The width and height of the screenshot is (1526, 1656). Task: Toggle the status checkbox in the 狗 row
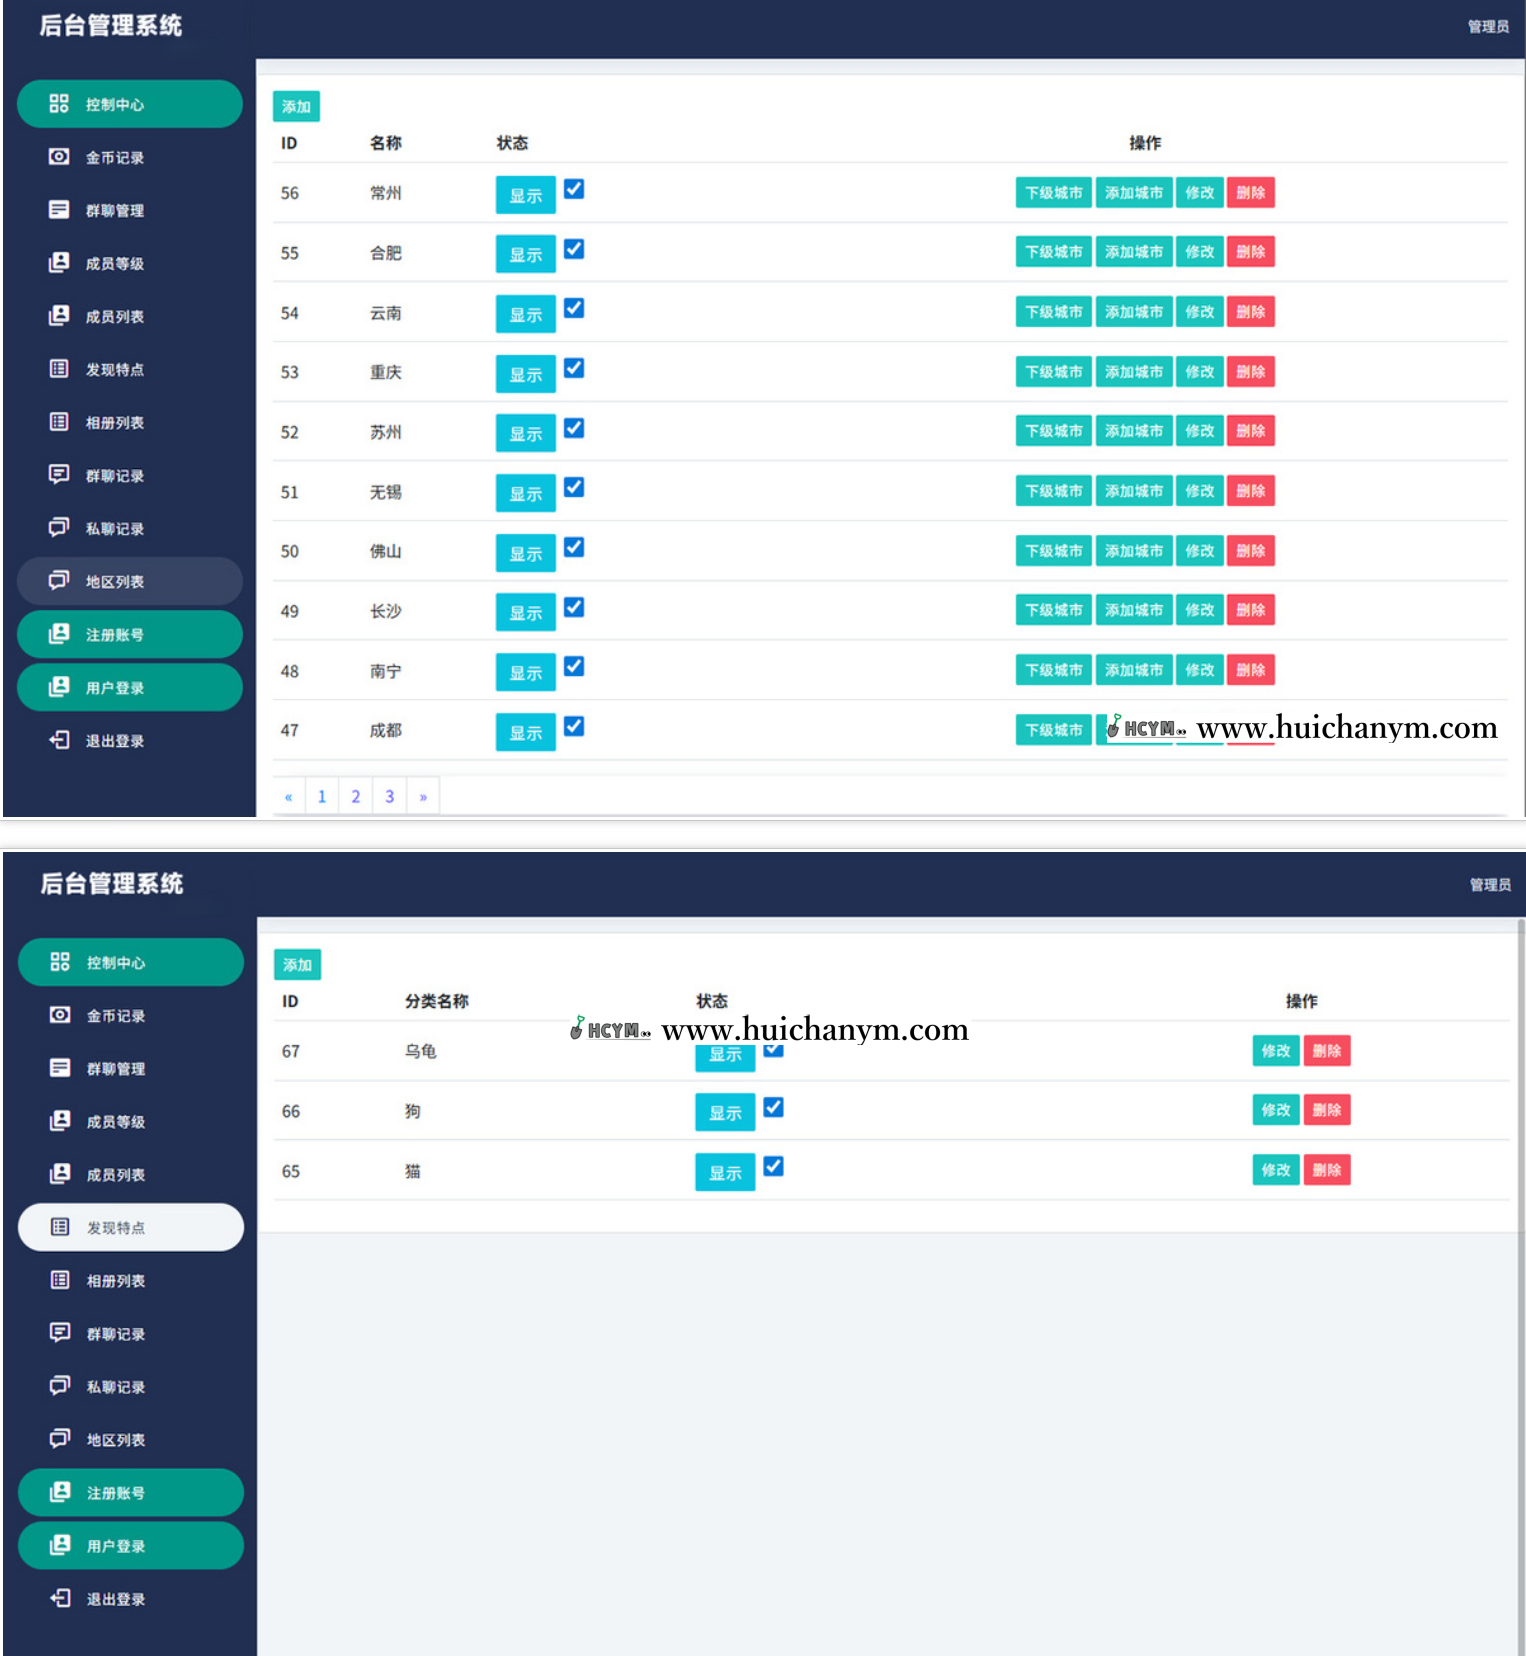pyautogui.click(x=773, y=1107)
